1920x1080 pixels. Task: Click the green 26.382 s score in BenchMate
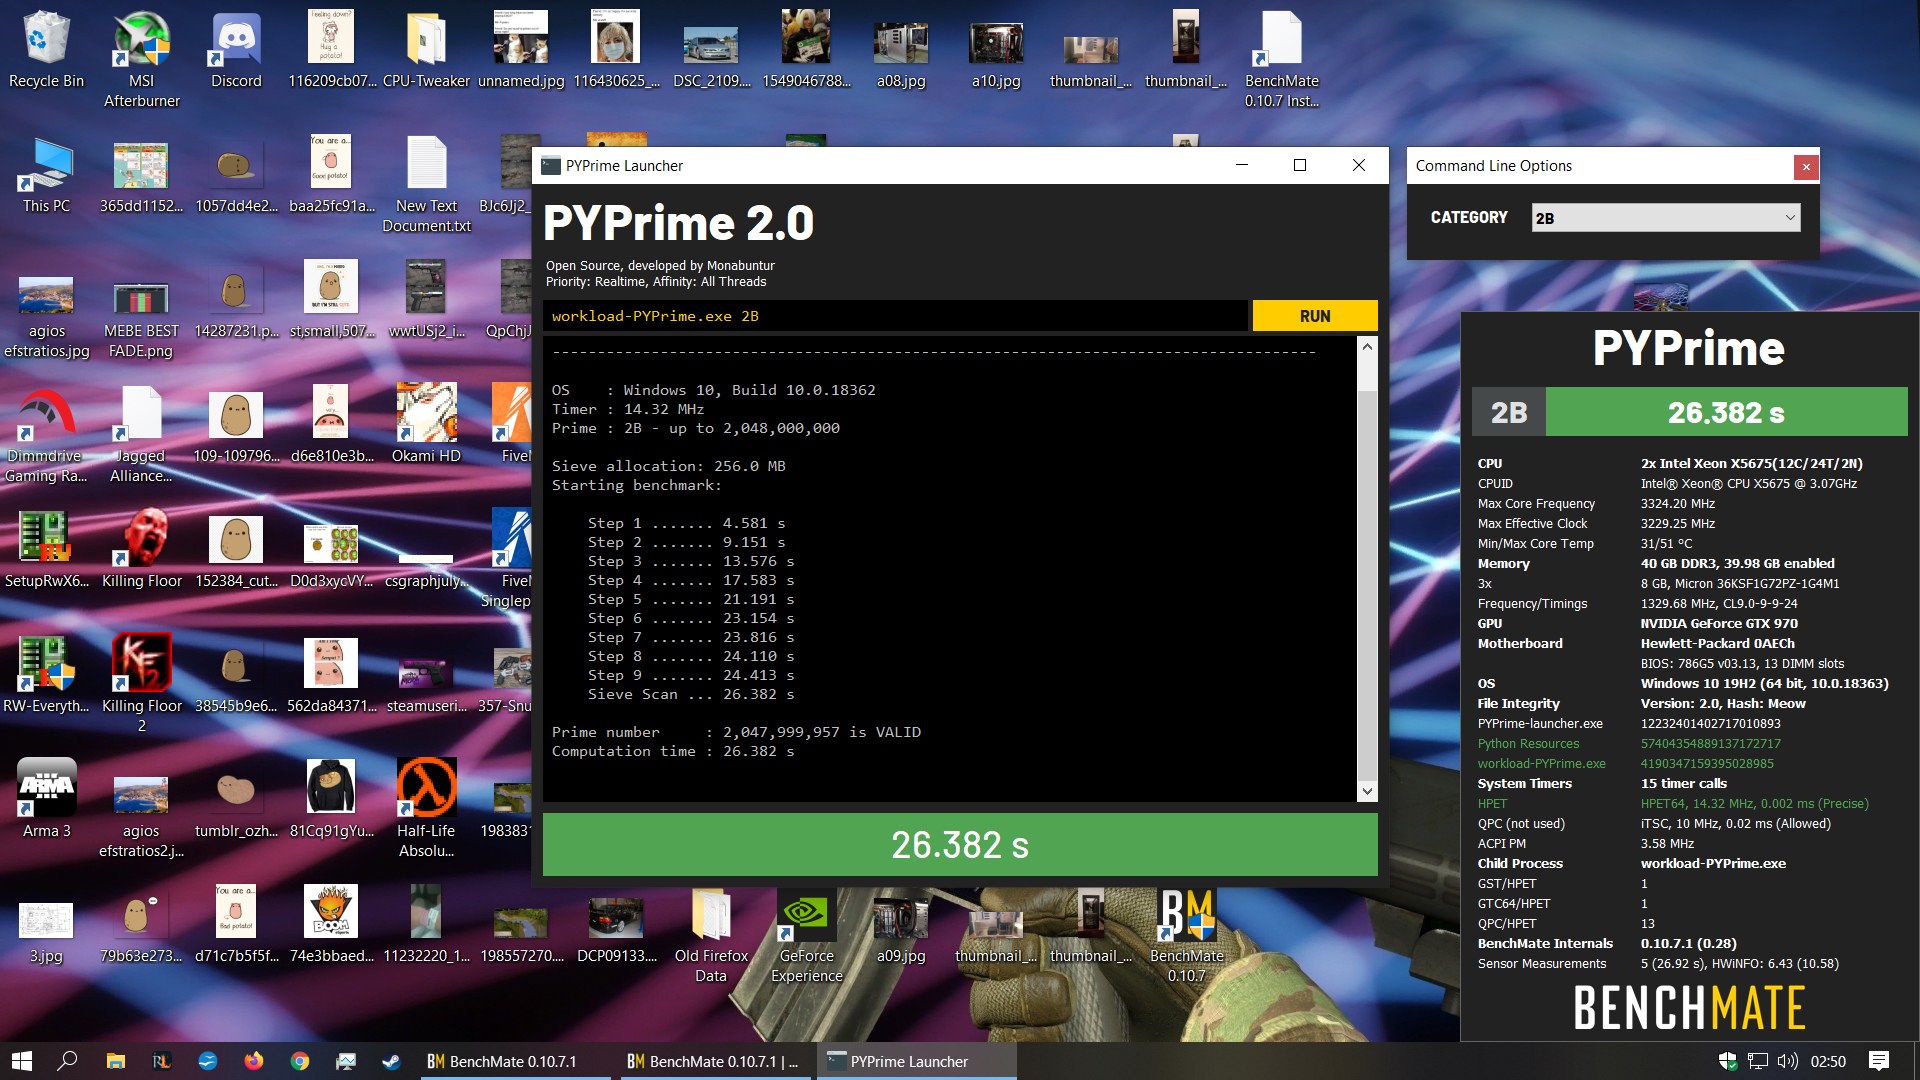coord(1726,412)
